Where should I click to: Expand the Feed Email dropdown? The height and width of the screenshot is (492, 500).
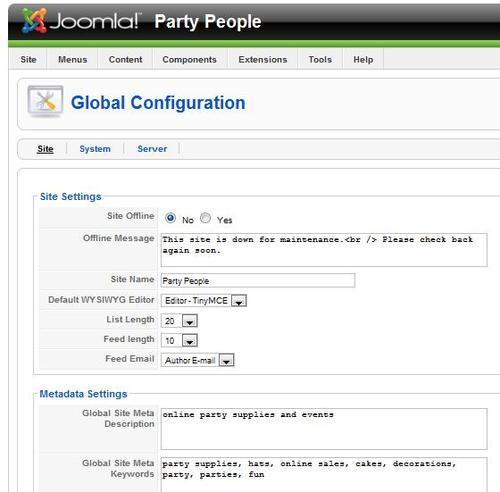click(x=197, y=360)
